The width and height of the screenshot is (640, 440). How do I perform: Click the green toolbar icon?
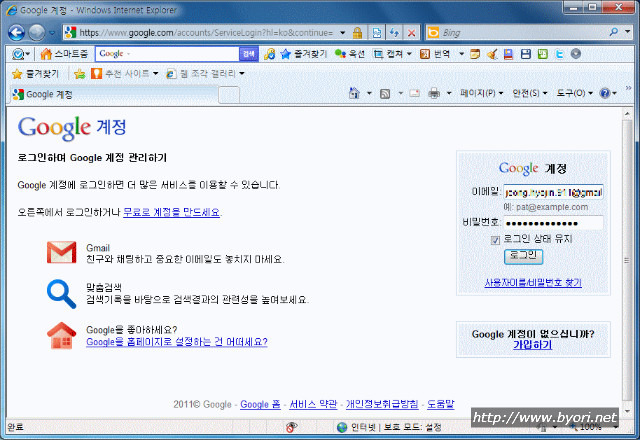pyautogui.click(x=542, y=54)
